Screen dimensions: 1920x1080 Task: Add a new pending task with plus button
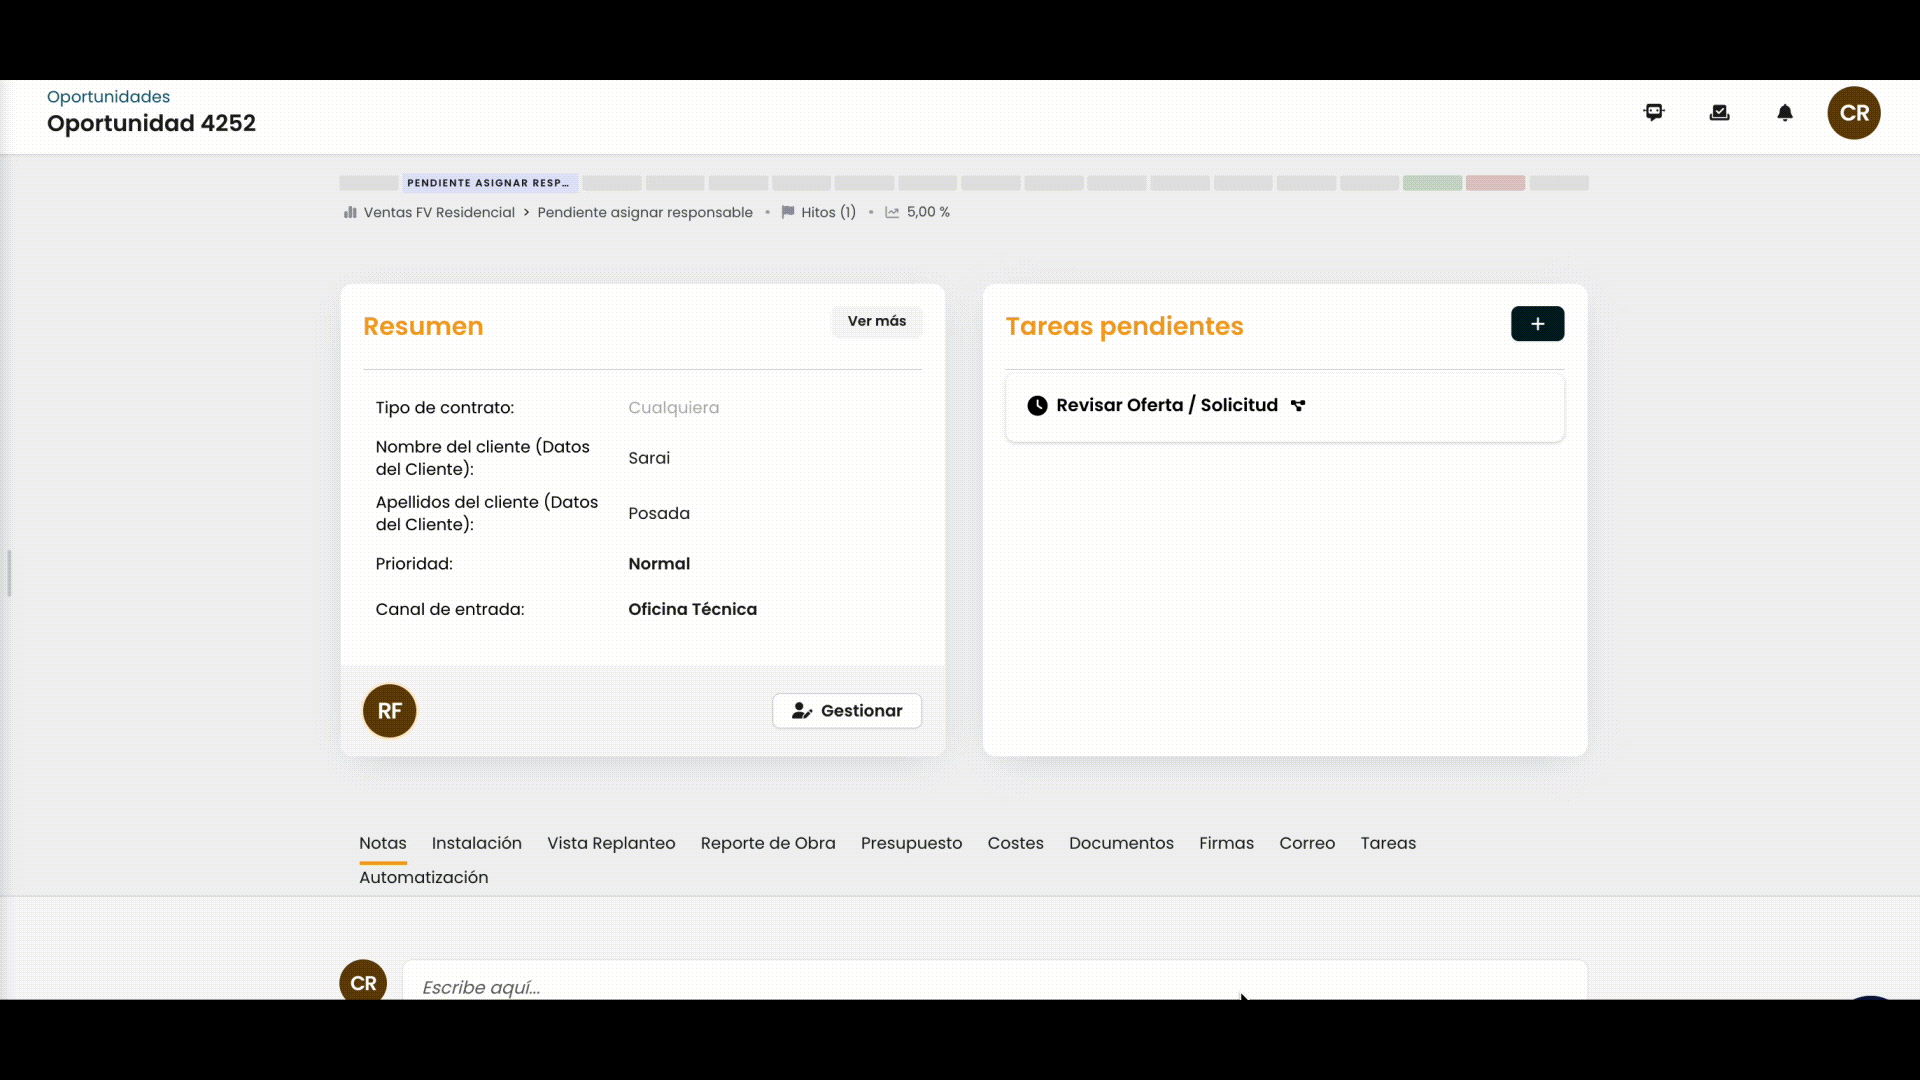1537,324
